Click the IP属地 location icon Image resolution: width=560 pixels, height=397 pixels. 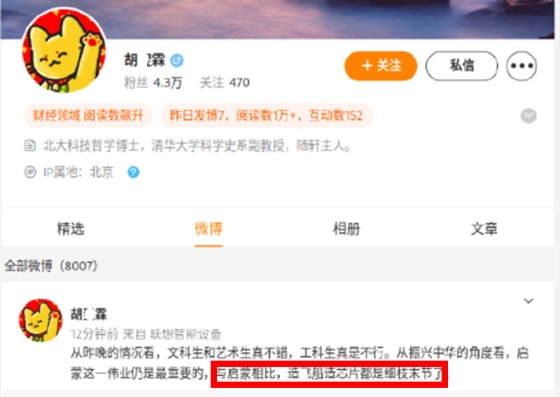(30, 172)
